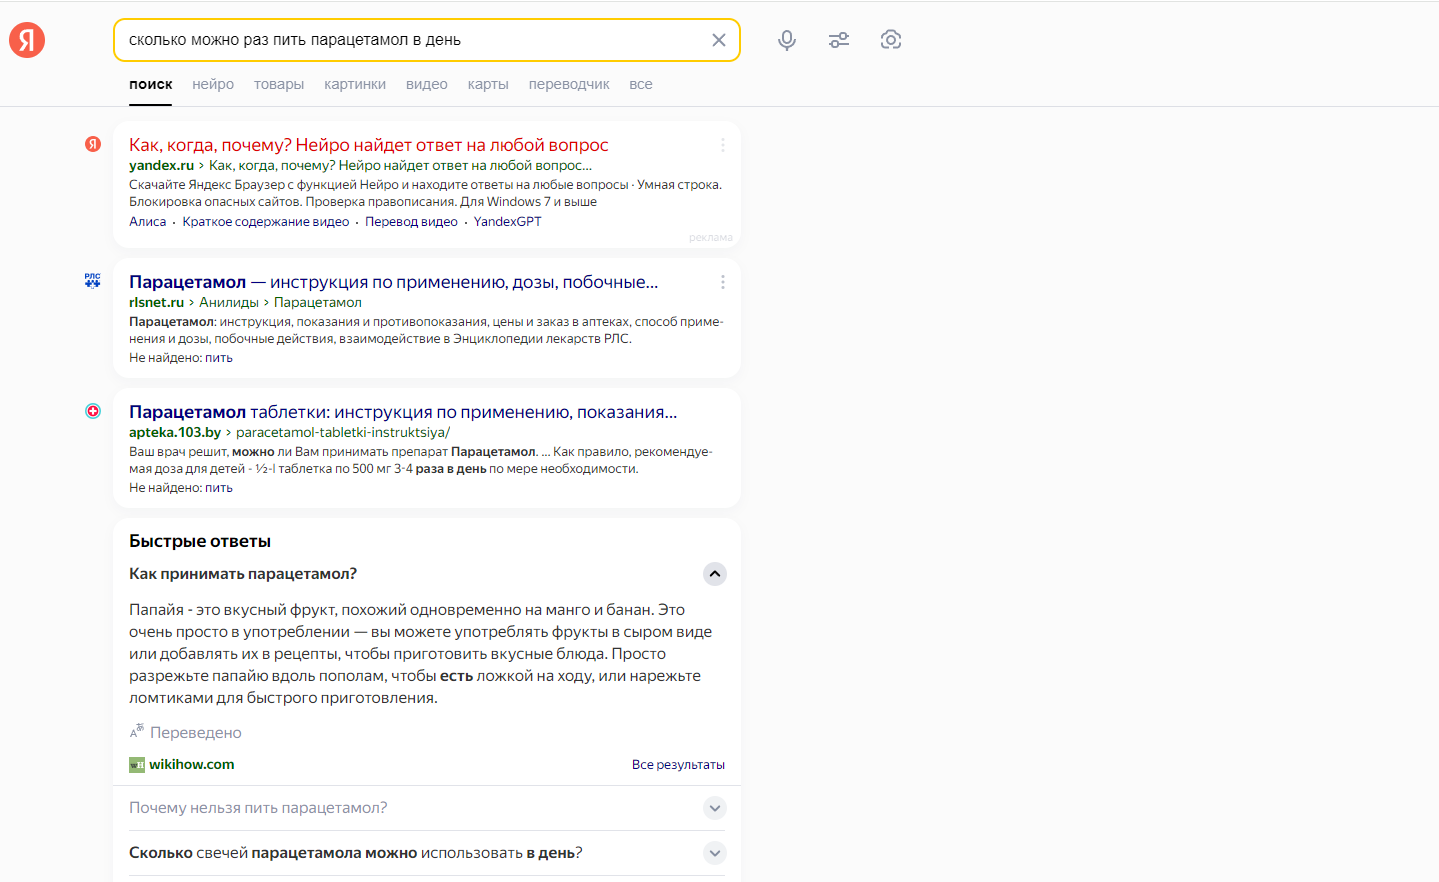Open the Анилиды breadcrumb link
Screen dimensions: 1439x882
point(229,302)
